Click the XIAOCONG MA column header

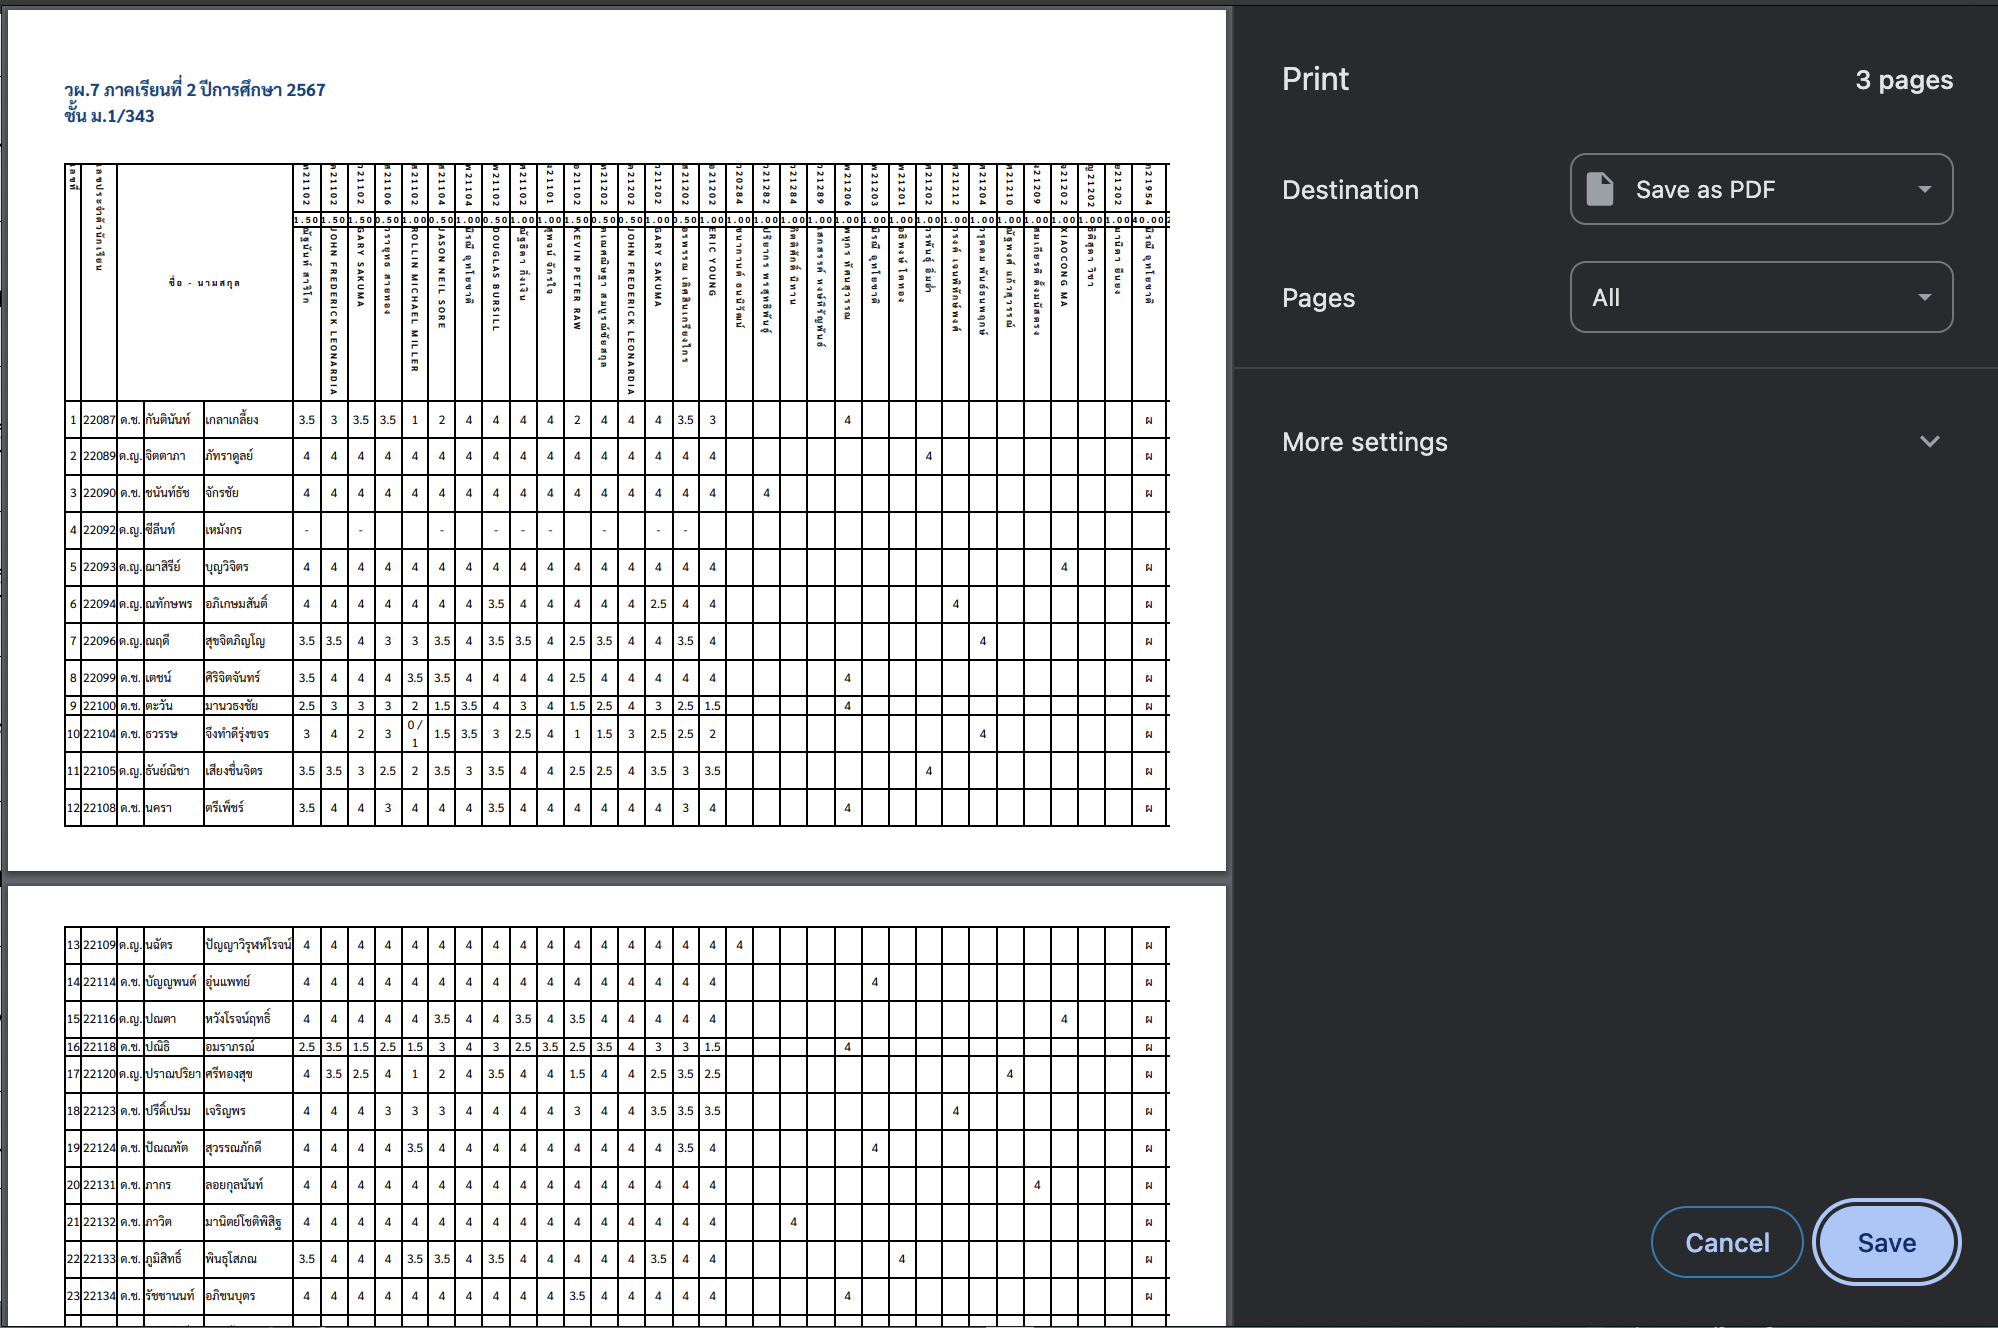pyautogui.click(x=1064, y=266)
